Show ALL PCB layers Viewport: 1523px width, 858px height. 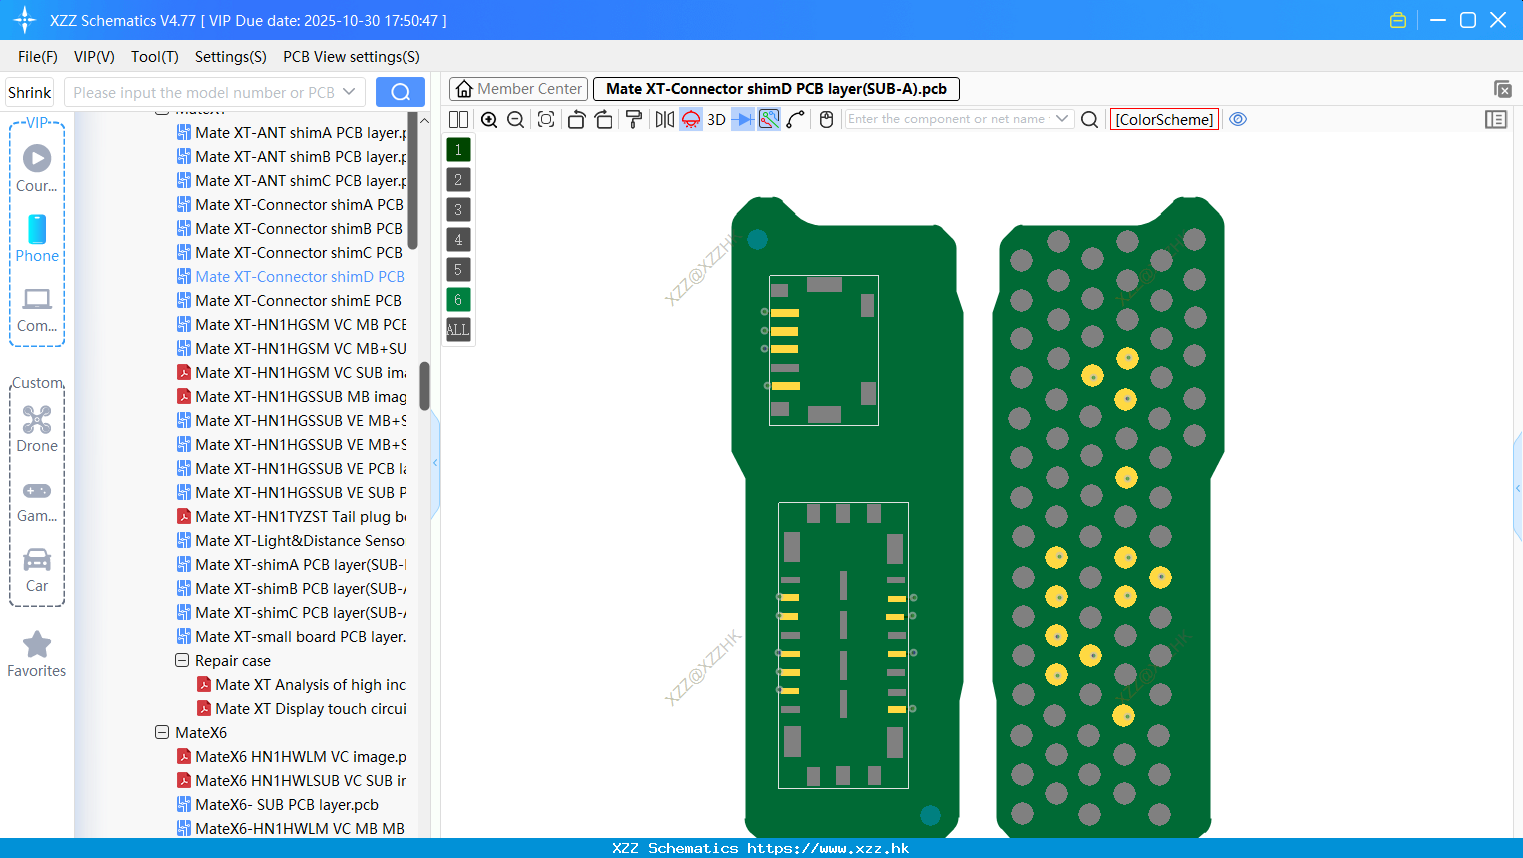(458, 330)
